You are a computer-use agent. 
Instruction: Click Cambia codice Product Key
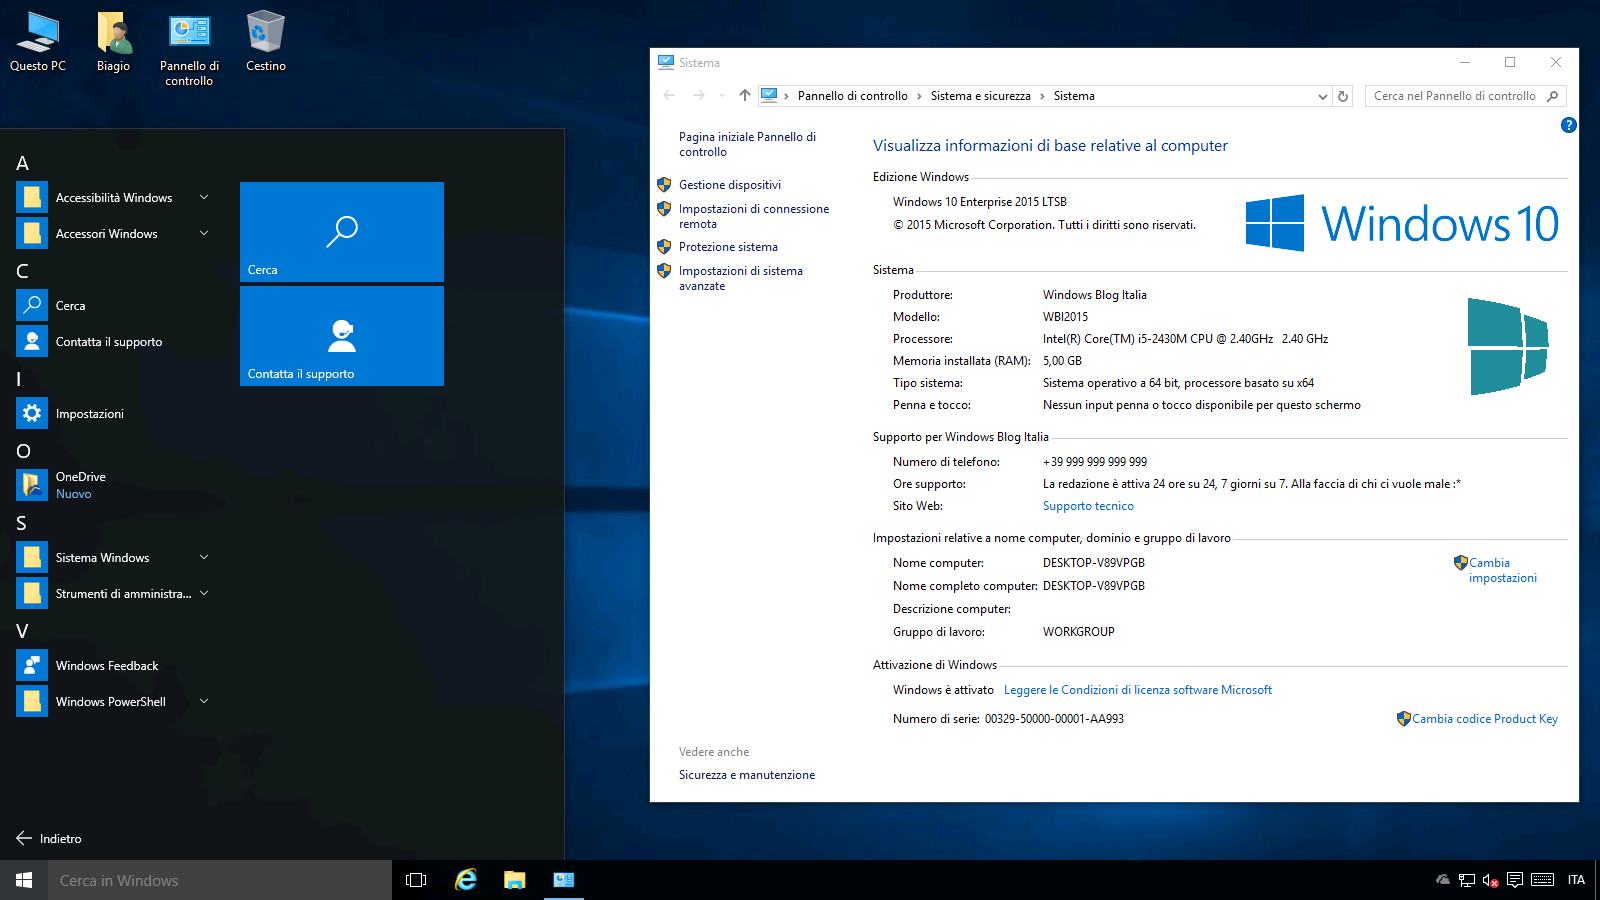click(1484, 719)
